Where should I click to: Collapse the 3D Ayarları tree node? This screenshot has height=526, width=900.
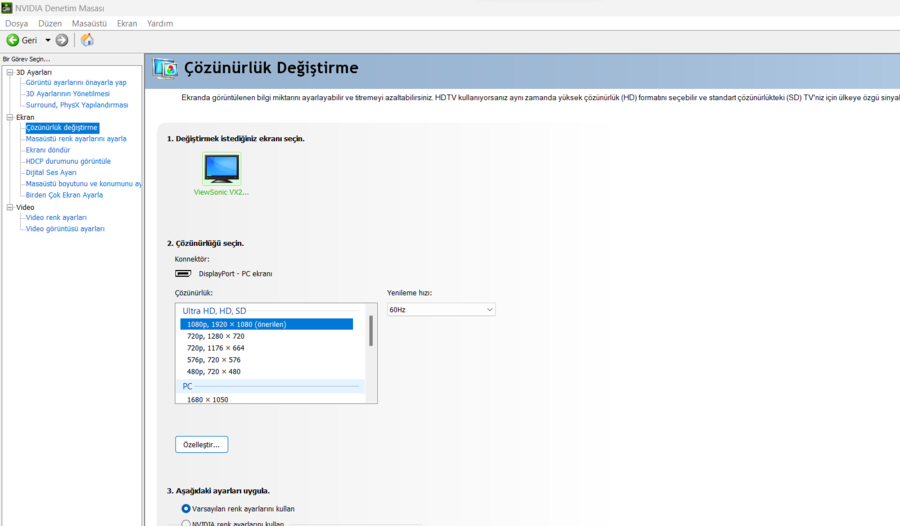[10, 72]
